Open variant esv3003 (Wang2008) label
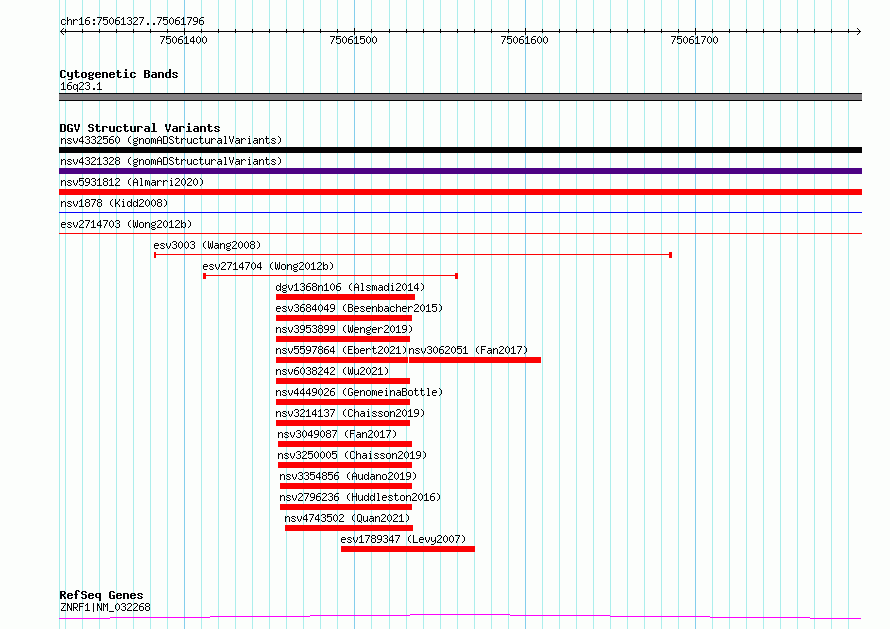890x629 pixels. point(207,245)
